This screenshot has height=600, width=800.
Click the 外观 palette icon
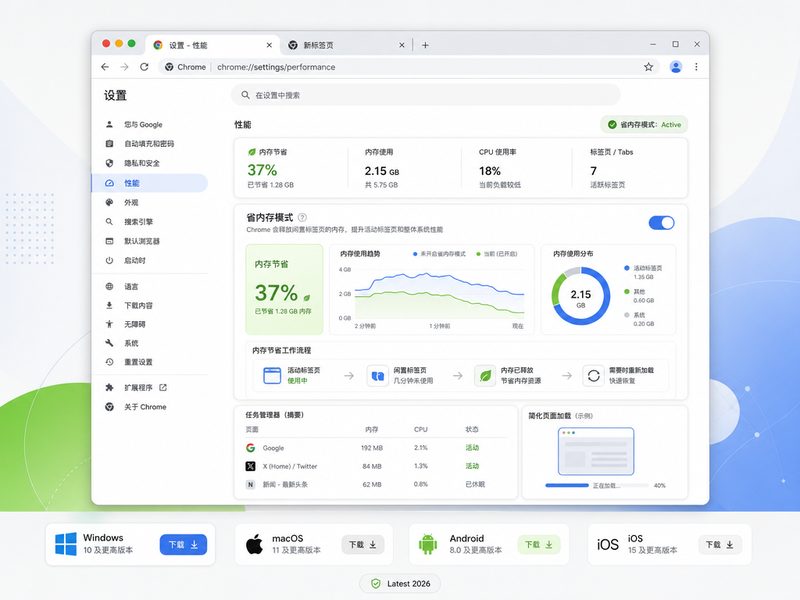pos(109,203)
